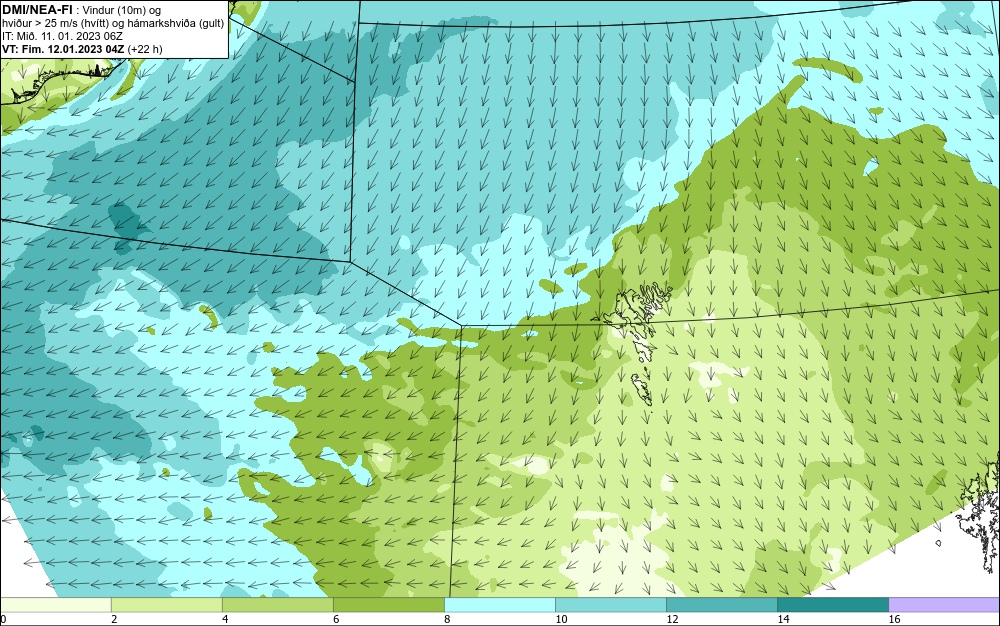Viewport: 1000px width, 626px height.
Task: Pick the light green 2–4 m/s swatch
Action: tap(166, 604)
